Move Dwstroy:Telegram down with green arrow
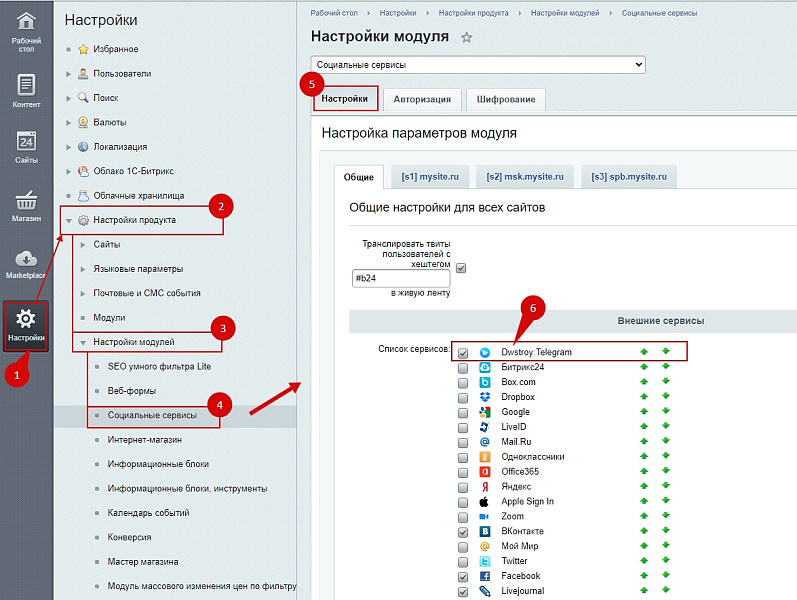 665,352
